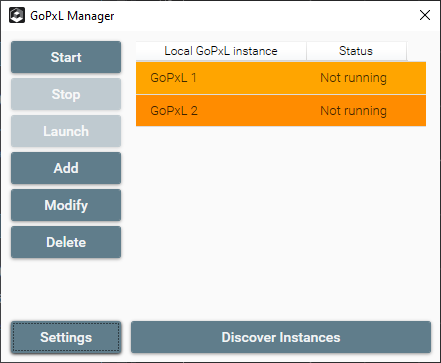The height and width of the screenshot is (363, 441).
Task: Click the GoPxL Manager title bar text
Action: [x=72, y=16]
